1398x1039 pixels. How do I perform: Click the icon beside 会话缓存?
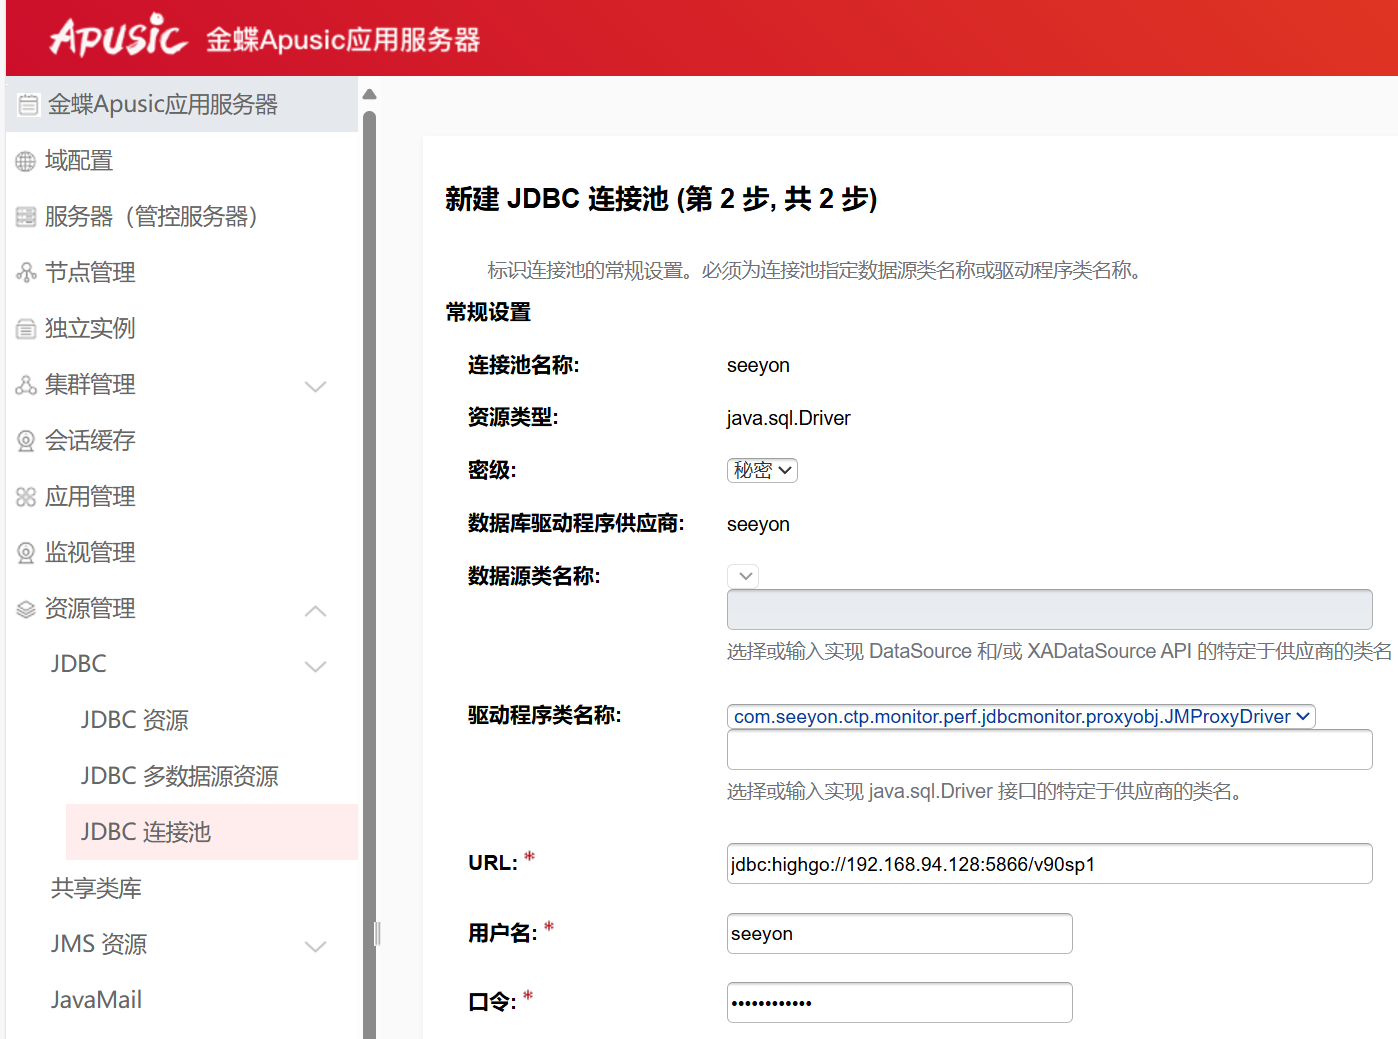[x=26, y=441]
